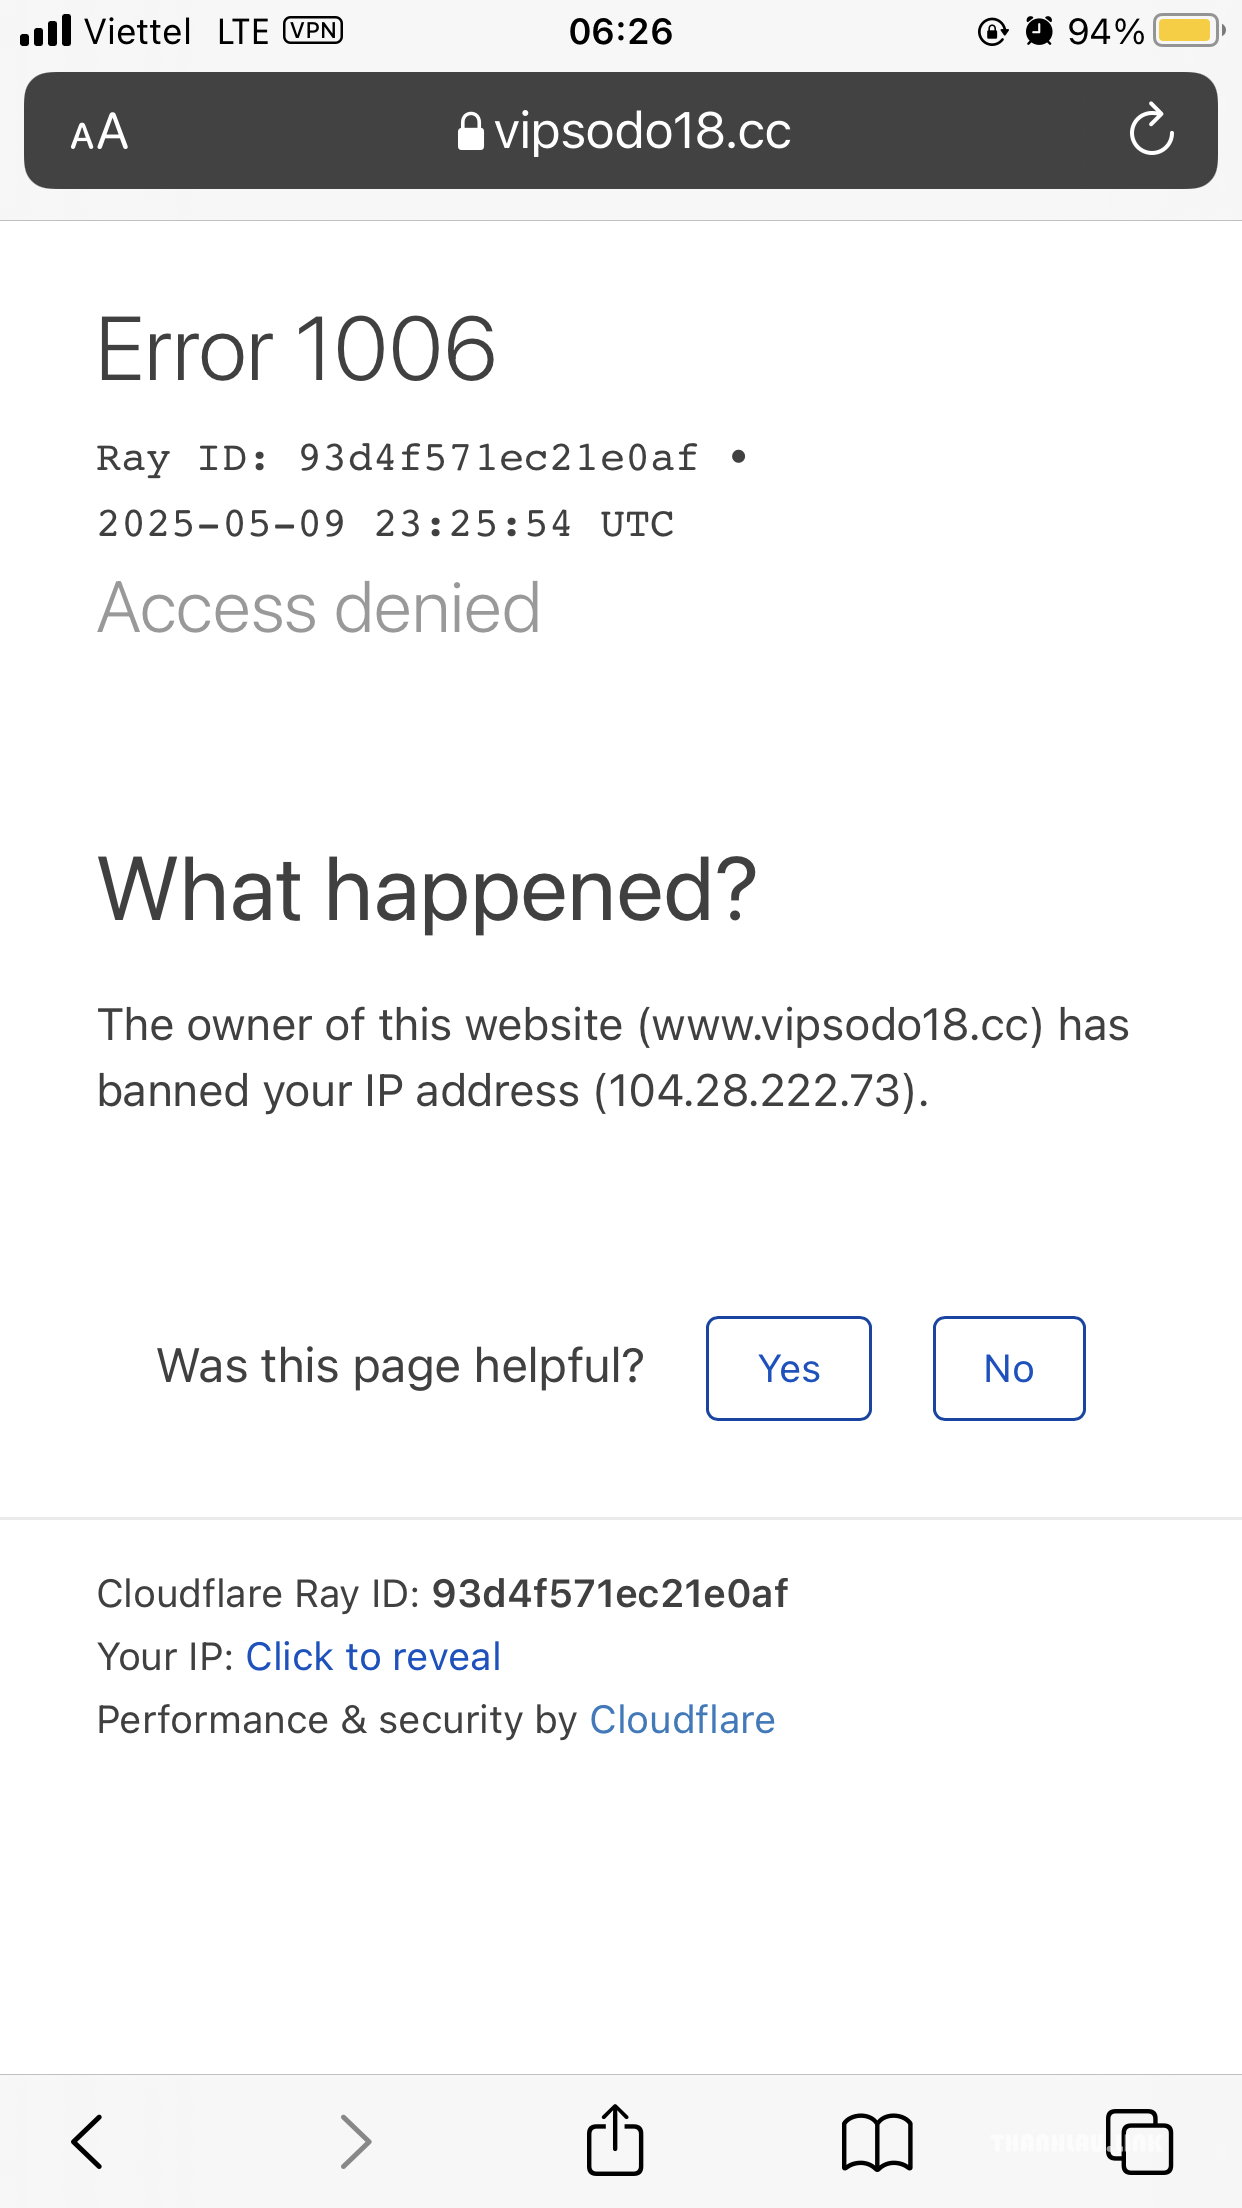Answer No to page helpful question
The image size is (1242, 2208).
[1009, 1368]
